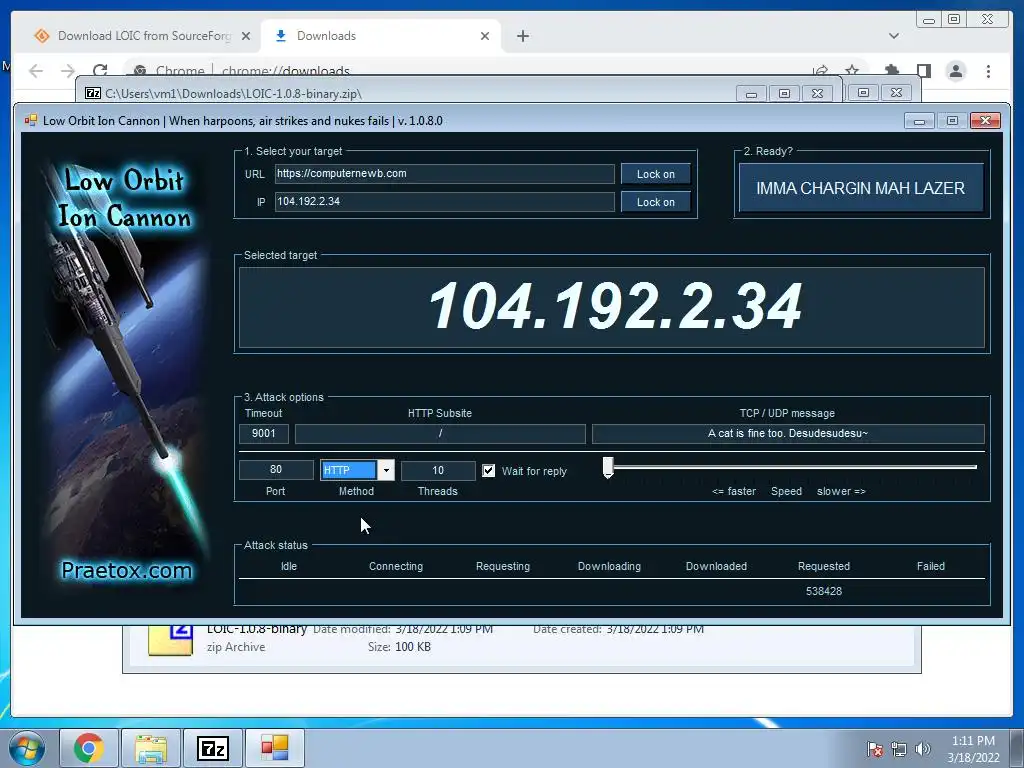Open Chrome tab search chevron
Screen dimensions: 1024x768
click(894, 36)
